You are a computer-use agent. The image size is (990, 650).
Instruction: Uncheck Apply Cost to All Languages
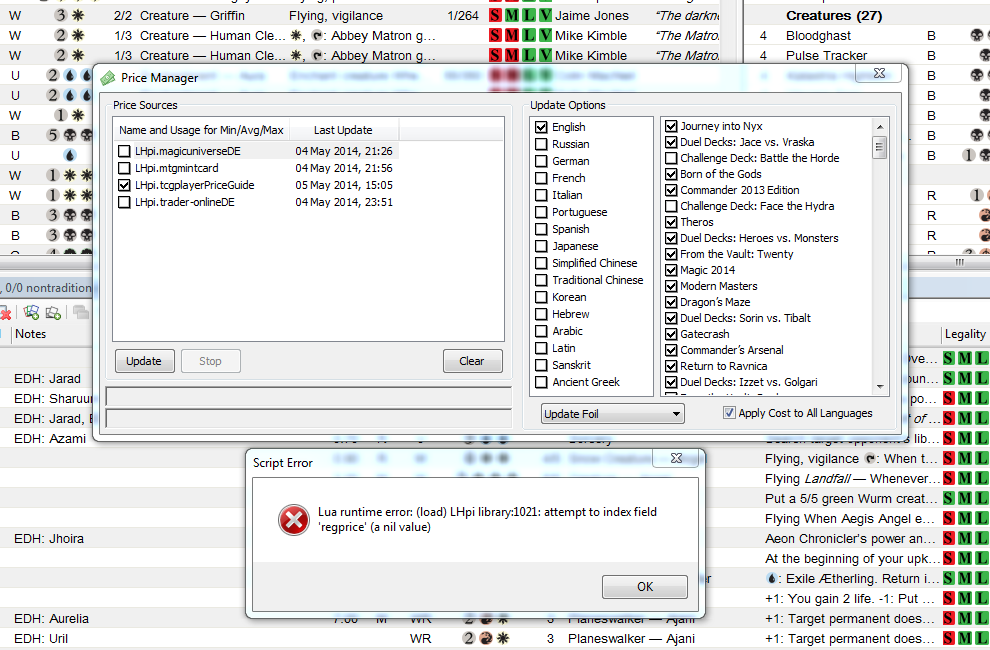729,413
